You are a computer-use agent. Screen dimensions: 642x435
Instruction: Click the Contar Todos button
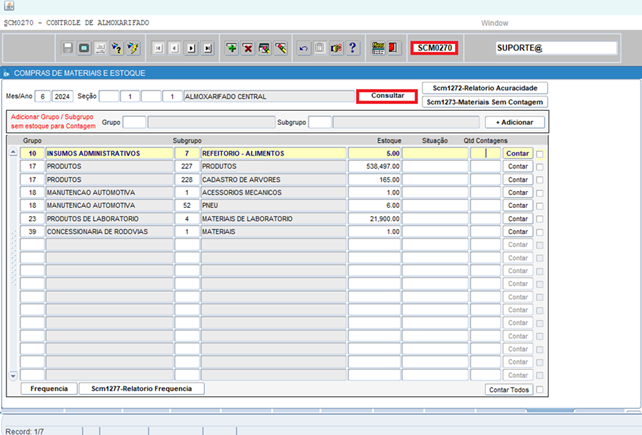coord(509,390)
